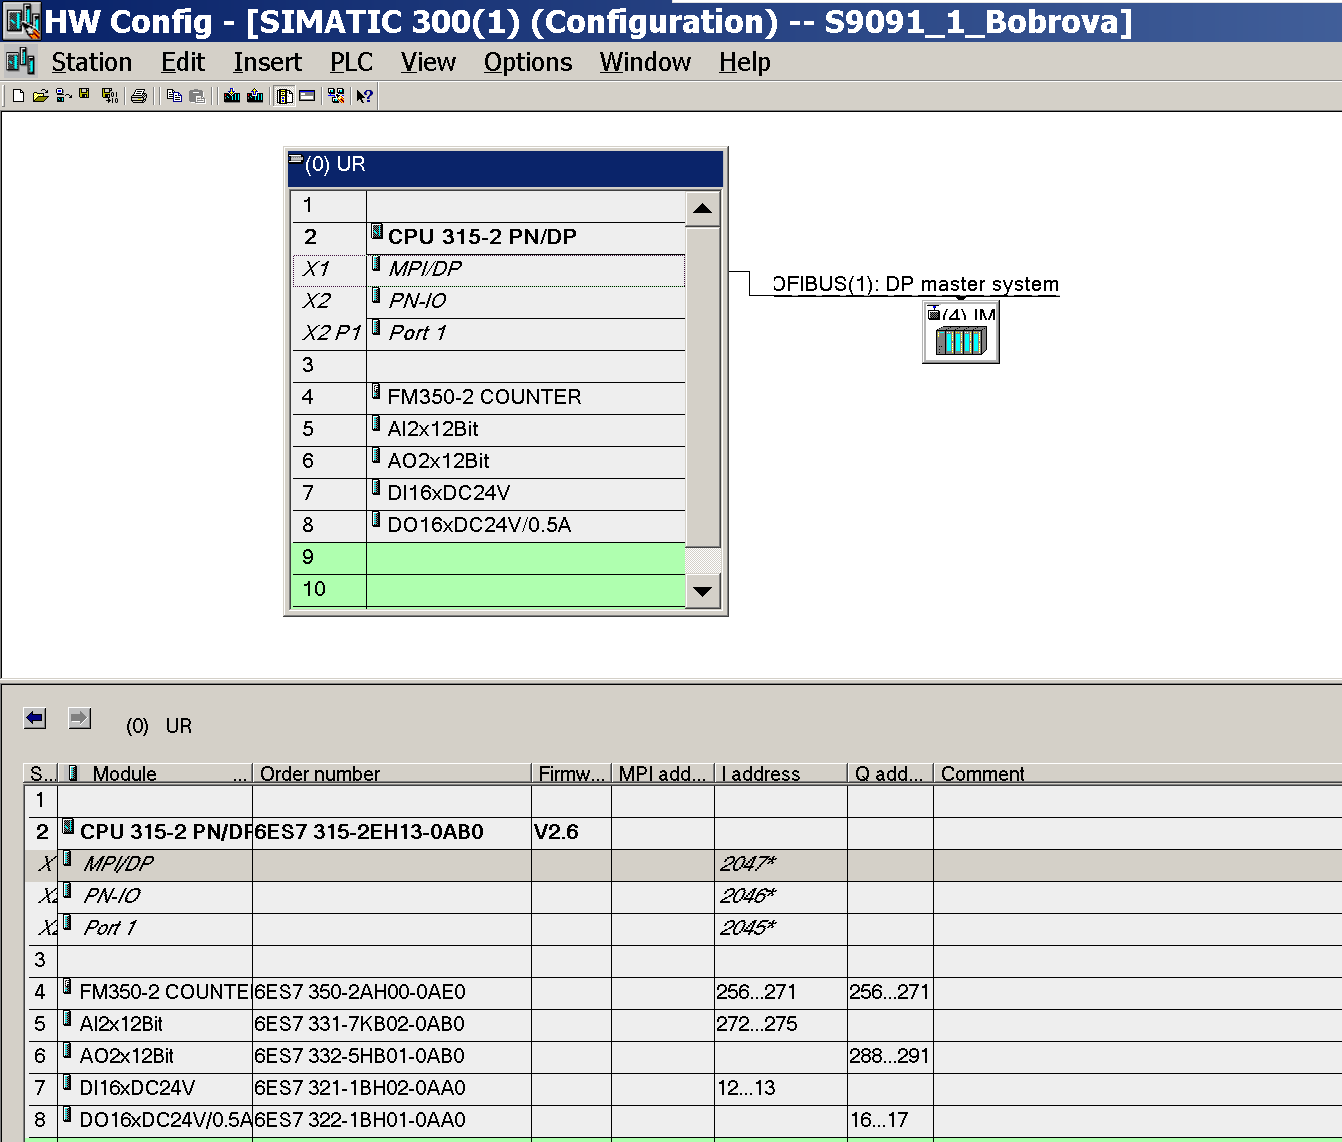Click Q address 288...291 cell
The width and height of the screenshot is (1342, 1142).
[889, 1056]
